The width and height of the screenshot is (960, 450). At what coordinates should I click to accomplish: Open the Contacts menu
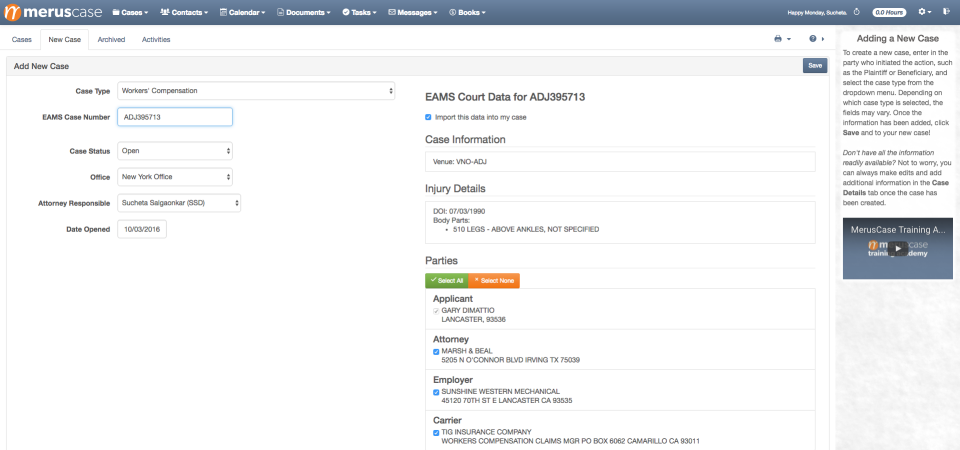(x=184, y=12)
